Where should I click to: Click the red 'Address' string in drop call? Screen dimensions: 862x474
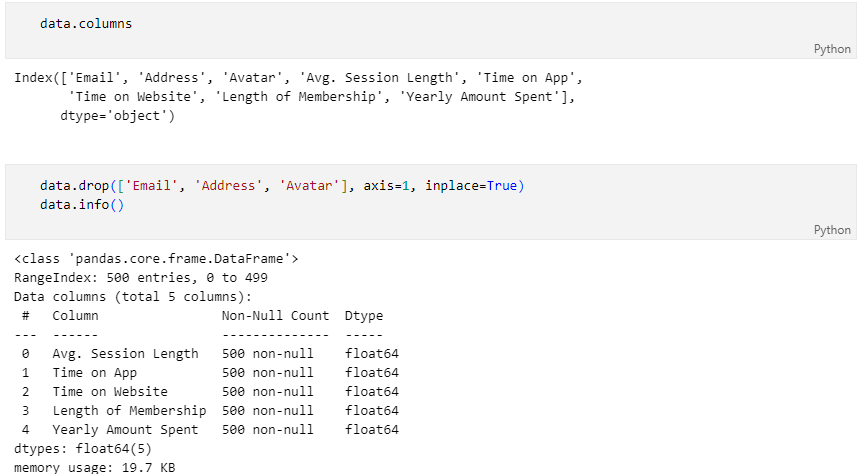coord(229,186)
